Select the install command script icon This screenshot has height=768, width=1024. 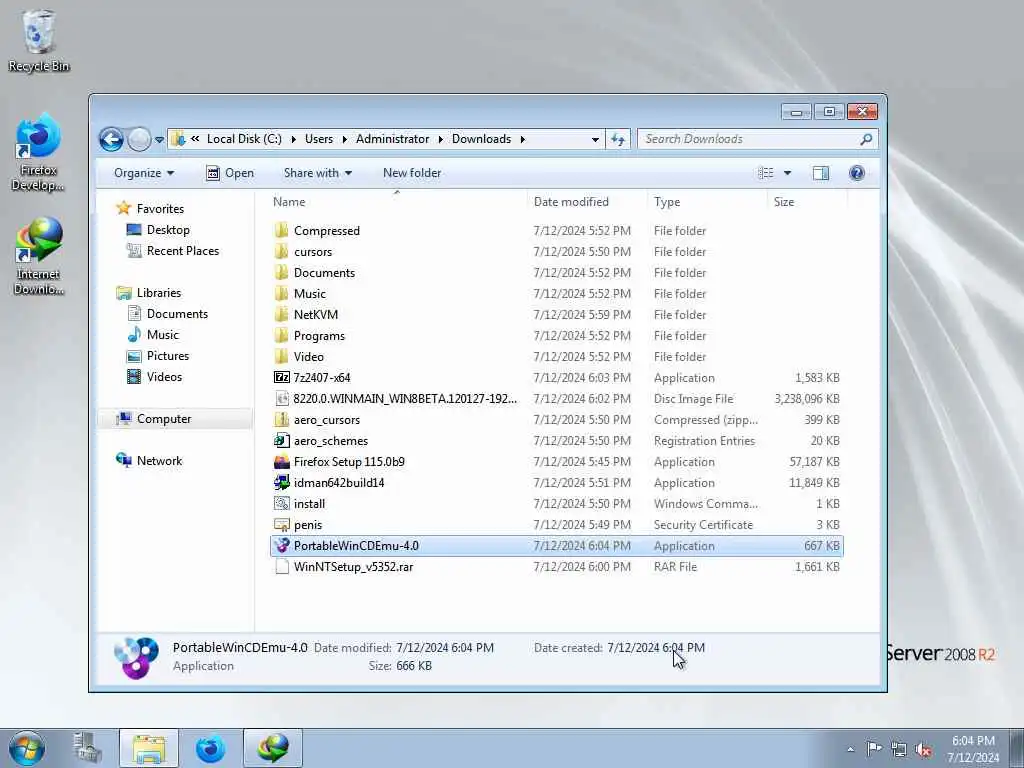(281, 504)
